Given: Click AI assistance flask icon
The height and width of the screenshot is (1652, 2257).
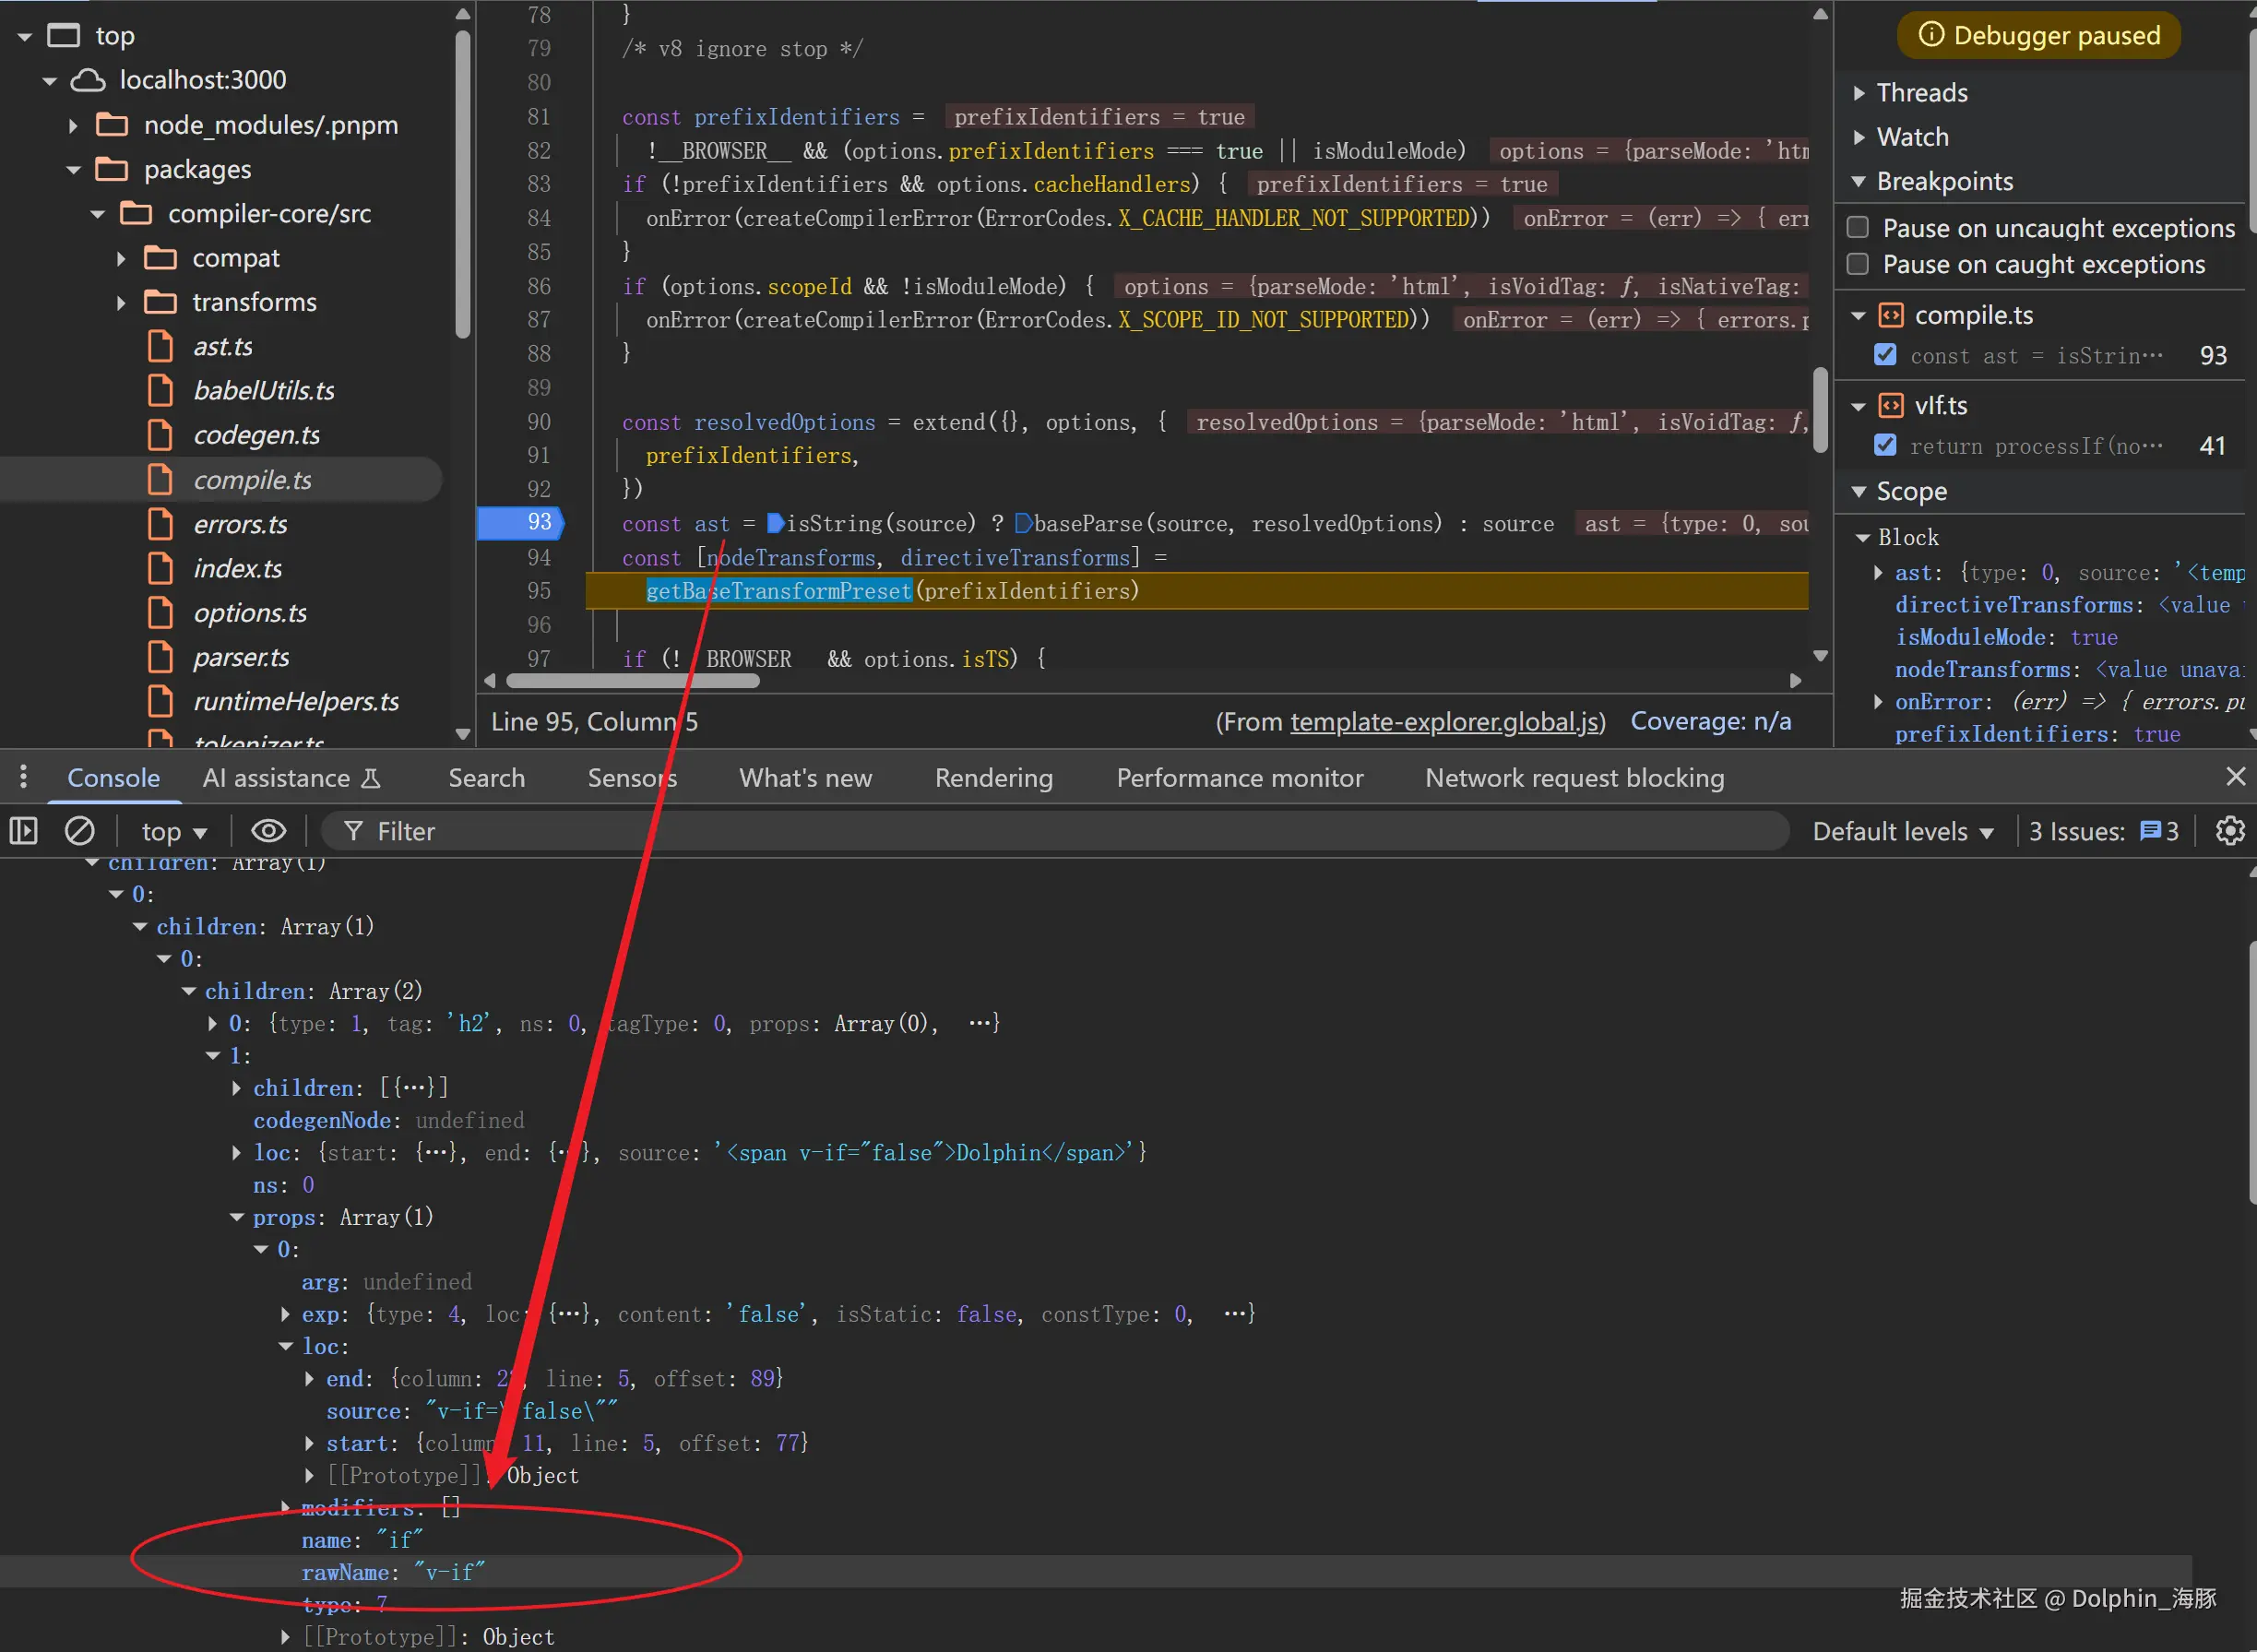Looking at the screenshot, I should coord(371,778).
